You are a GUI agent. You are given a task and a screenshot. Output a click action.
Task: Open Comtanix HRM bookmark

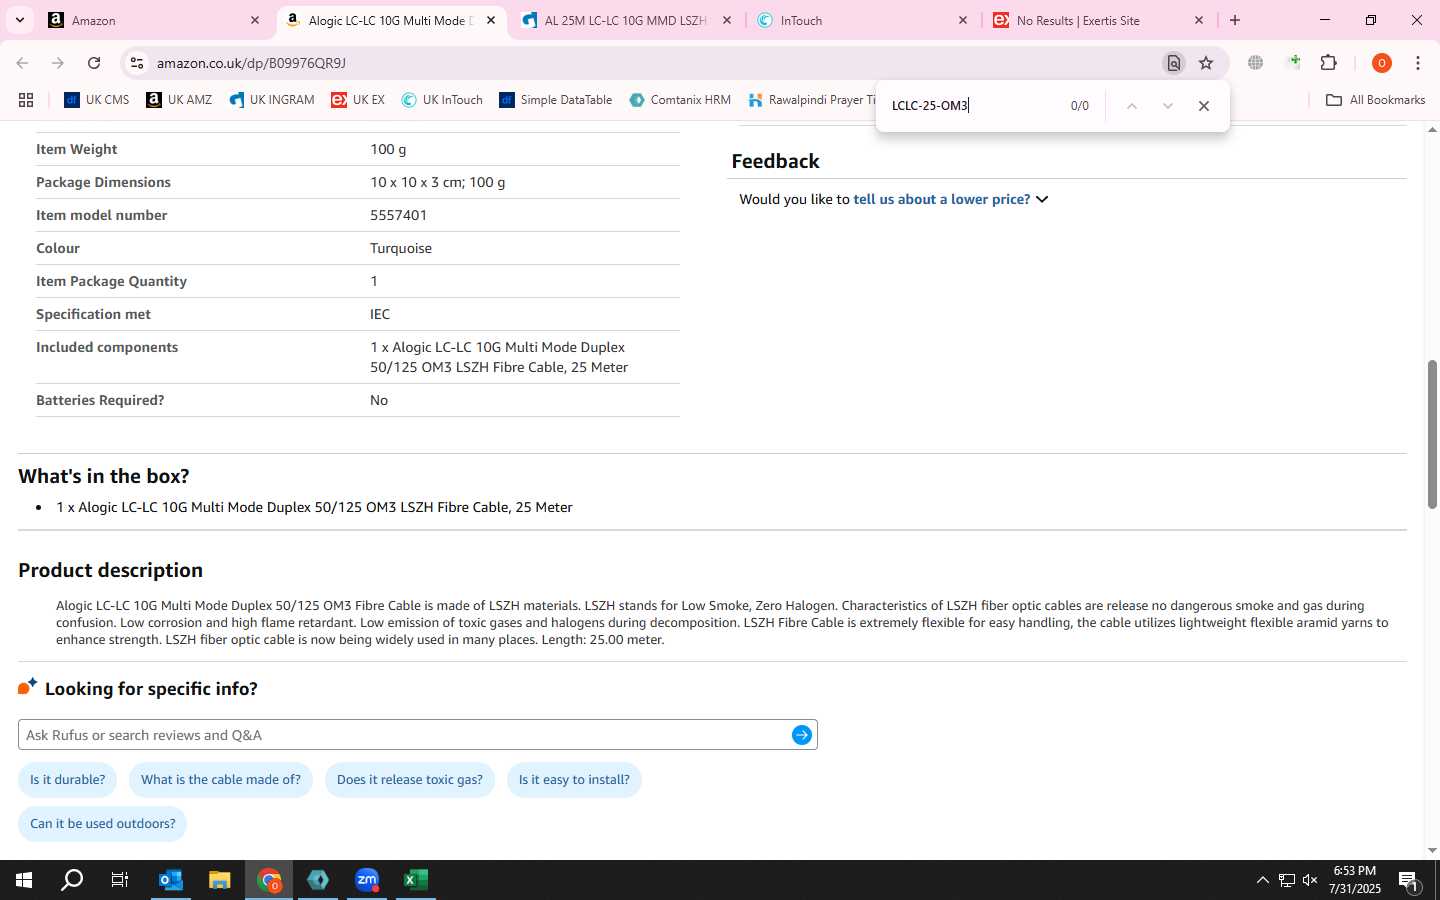pos(680,100)
